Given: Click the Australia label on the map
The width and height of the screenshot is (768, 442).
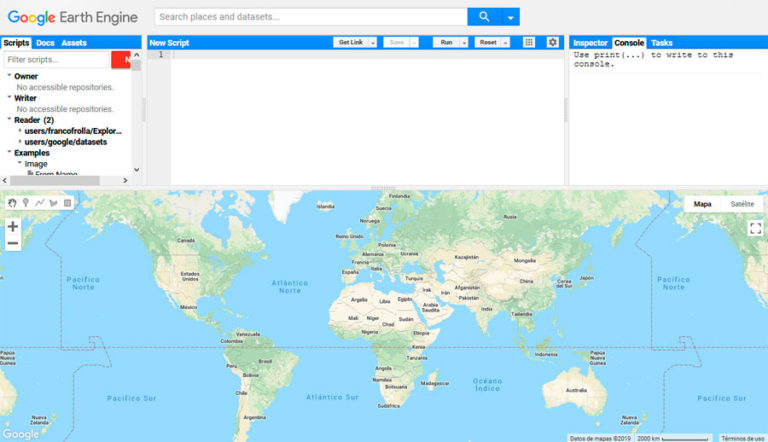Looking at the screenshot, I should (576, 390).
